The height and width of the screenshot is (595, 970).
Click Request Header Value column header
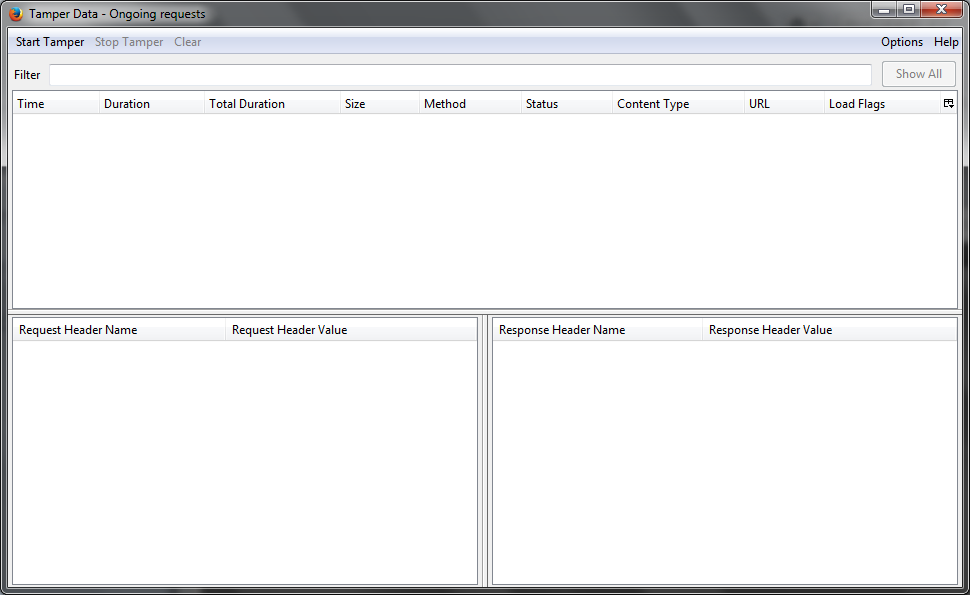(350, 330)
